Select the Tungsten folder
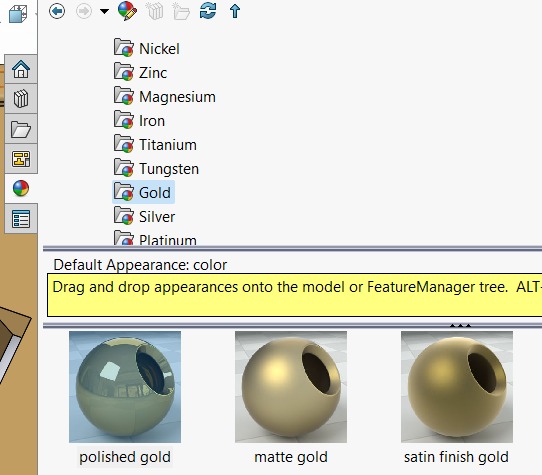This screenshot has width=542, height=475. pyautogui.click(x=157, y=169)
